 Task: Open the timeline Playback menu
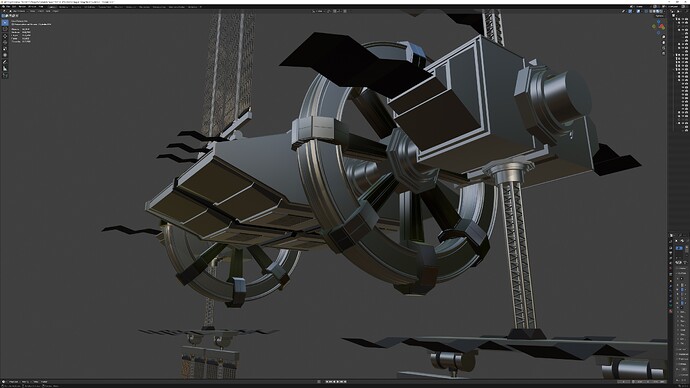pyautogui.click(x=14, y=381)
